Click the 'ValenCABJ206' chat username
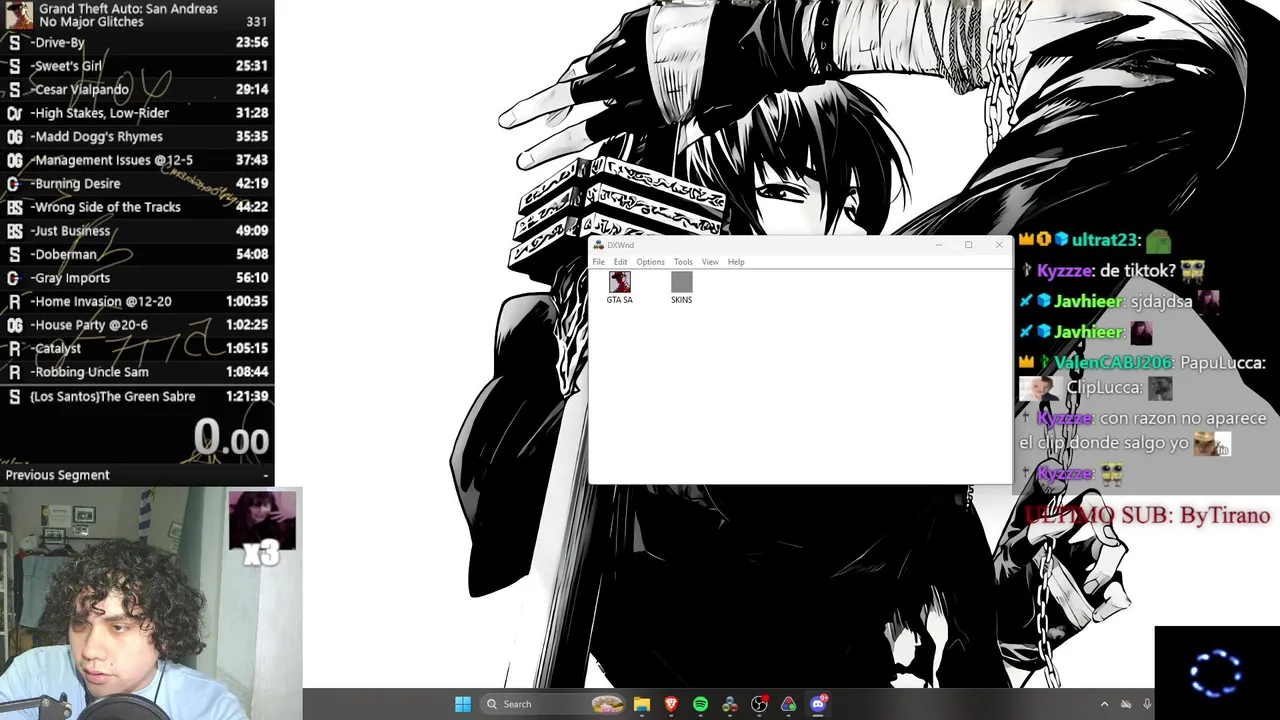 (x=1113, y=363)
